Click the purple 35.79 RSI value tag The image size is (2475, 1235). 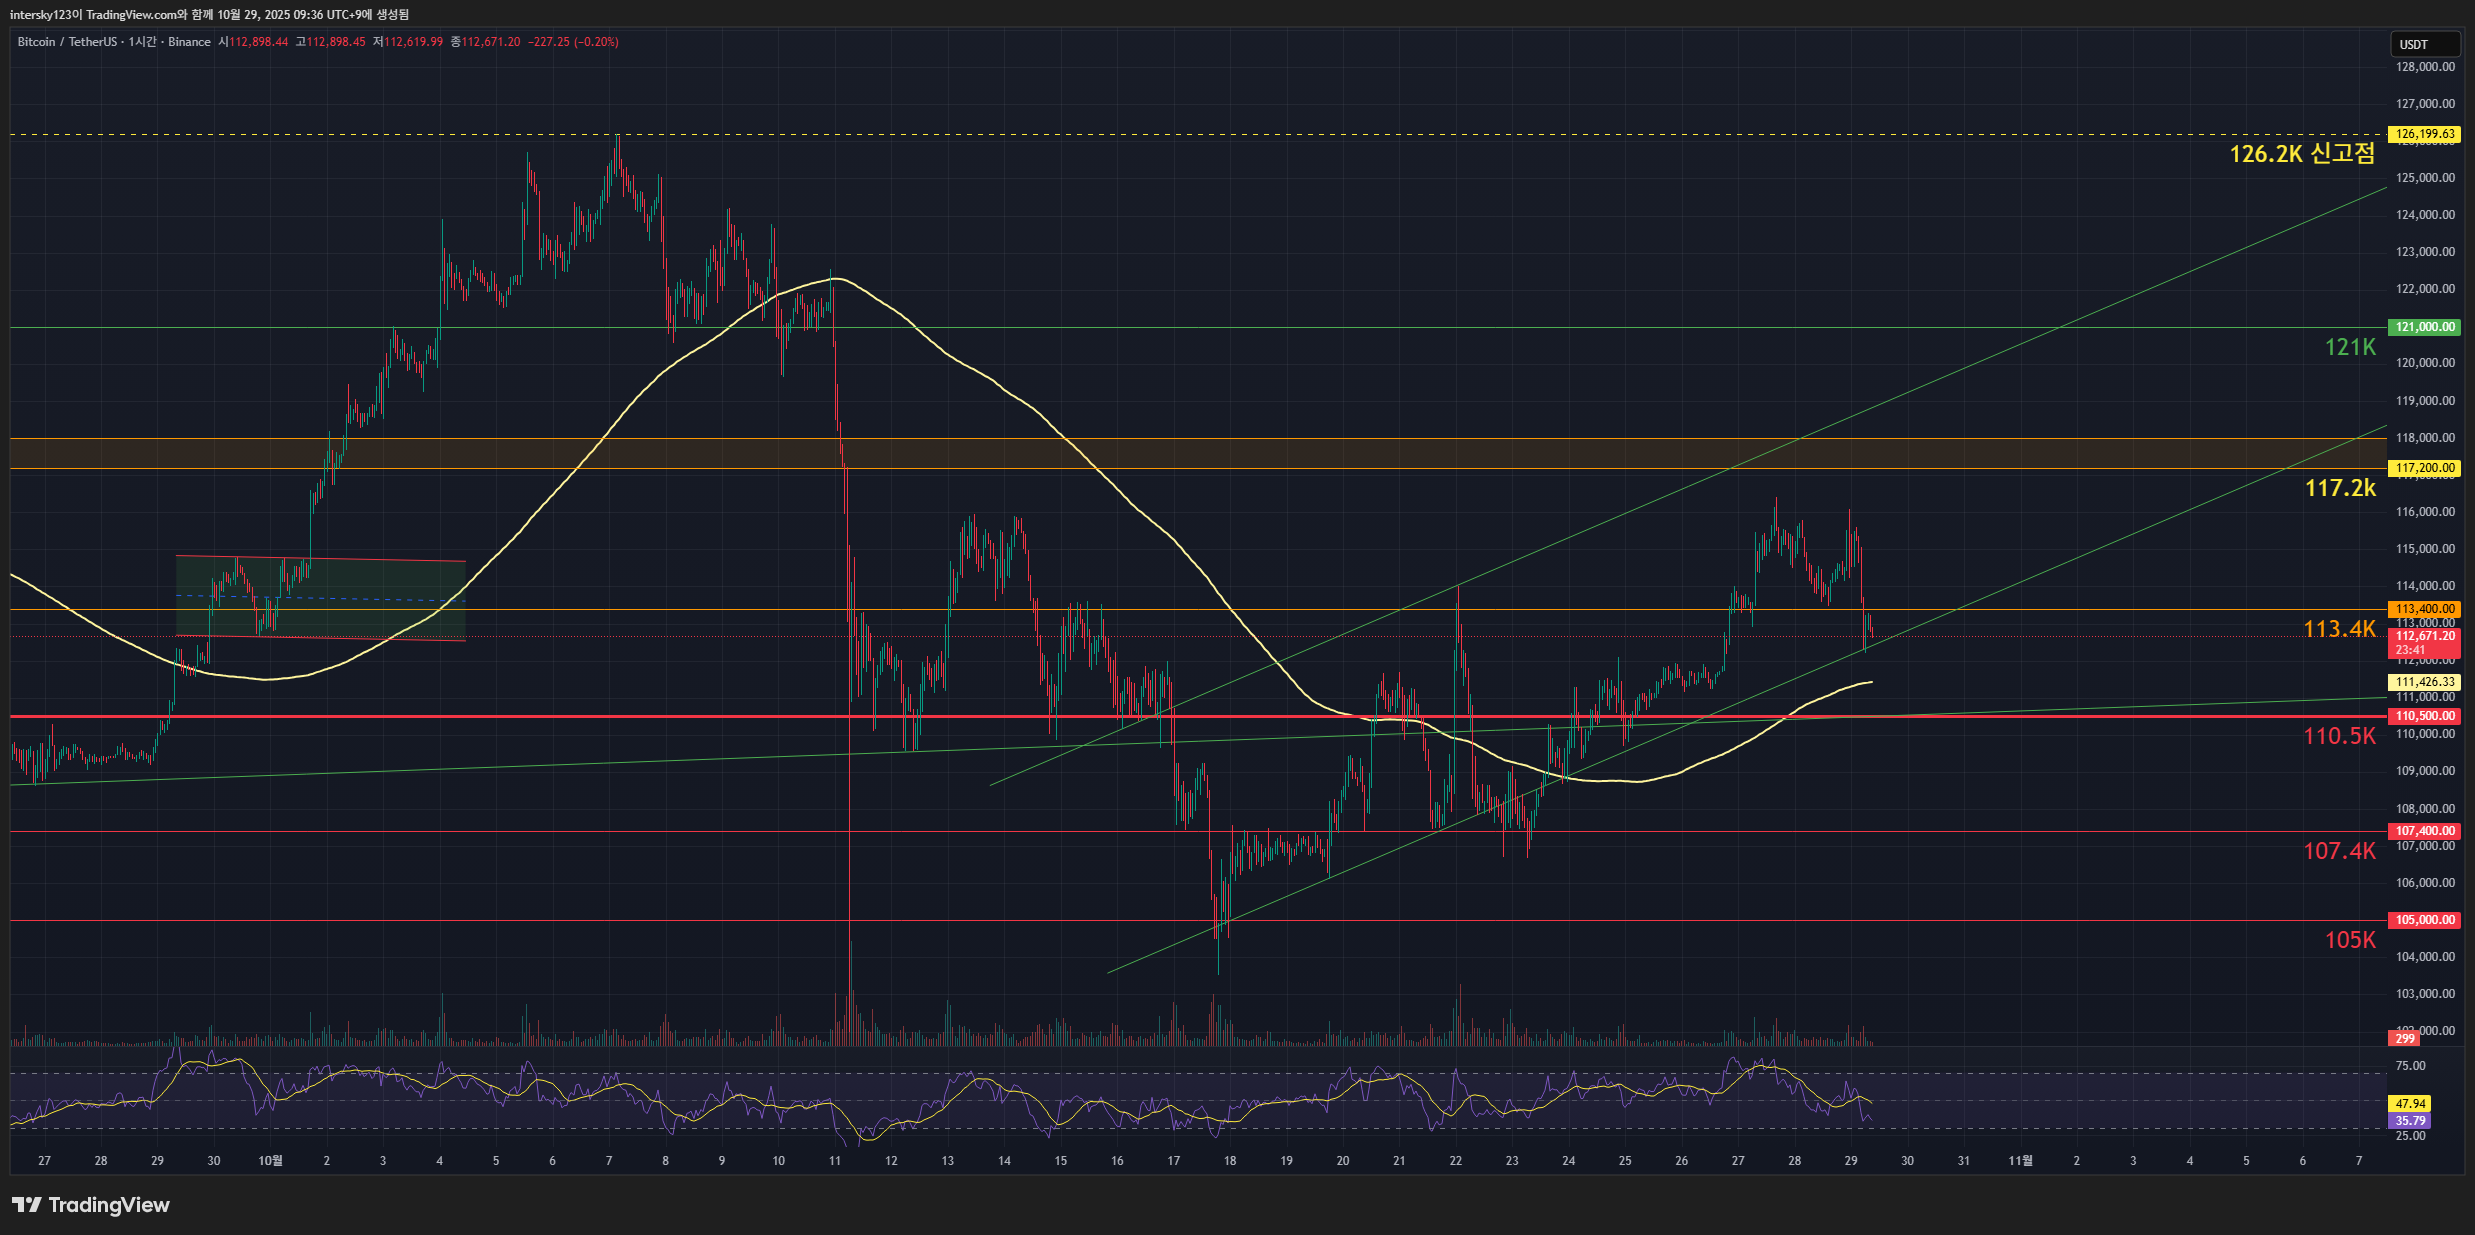[x=2409, y=1121]
